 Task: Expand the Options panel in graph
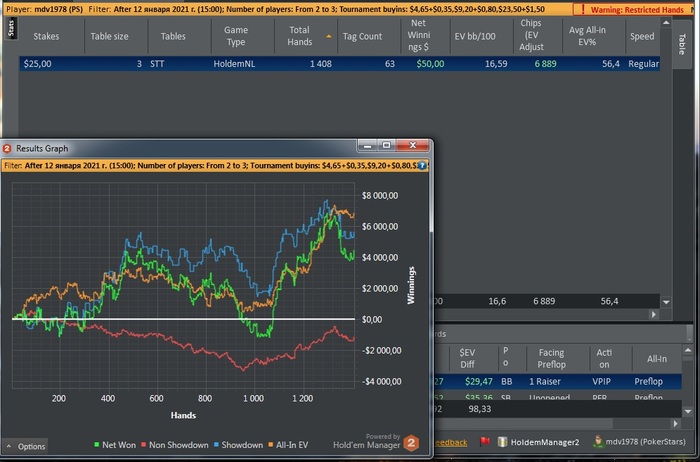pyautogui.click(x=25, y=446)
